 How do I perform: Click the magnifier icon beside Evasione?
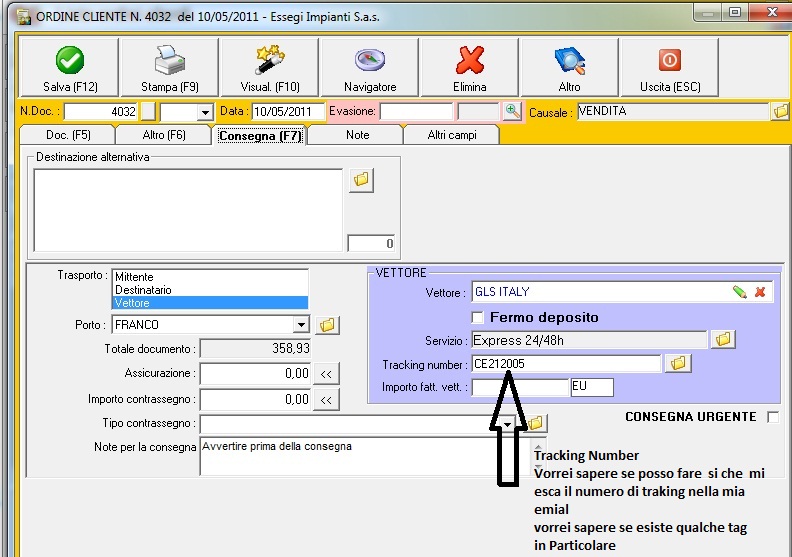pos(512,111)
